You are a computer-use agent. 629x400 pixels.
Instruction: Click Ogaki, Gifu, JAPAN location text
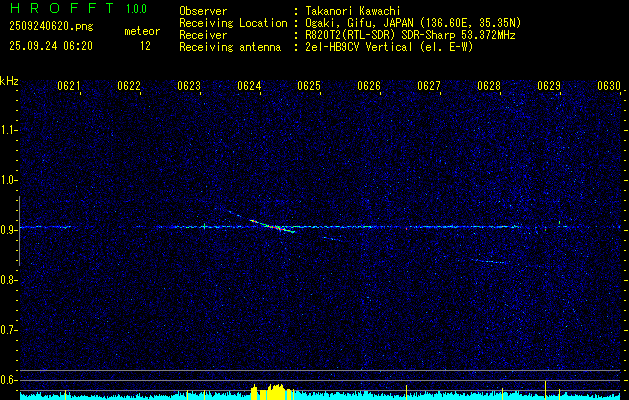413,23
